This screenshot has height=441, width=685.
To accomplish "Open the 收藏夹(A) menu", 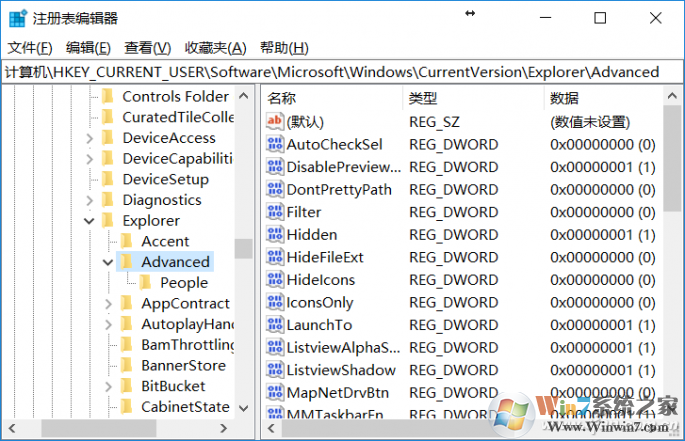I will pyautogui.click(x=215, y=47).
